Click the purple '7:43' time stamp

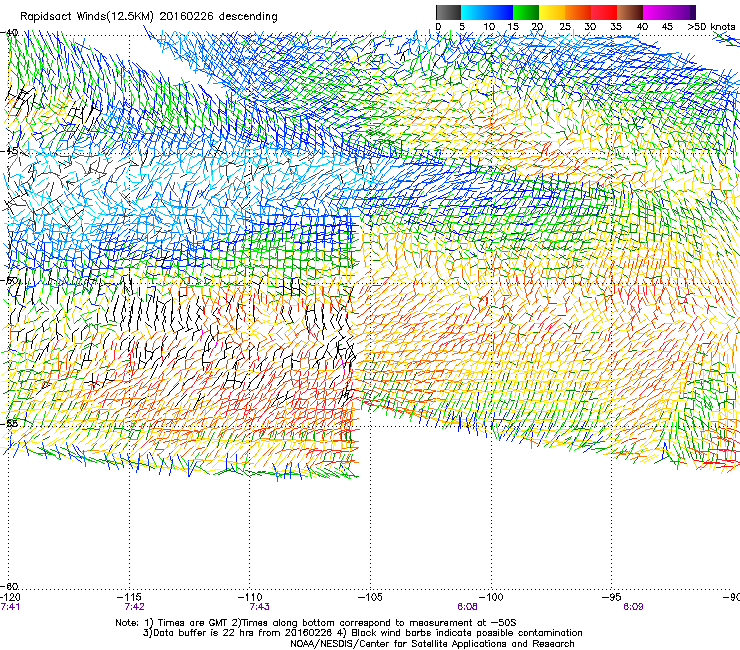coord(260,607)
